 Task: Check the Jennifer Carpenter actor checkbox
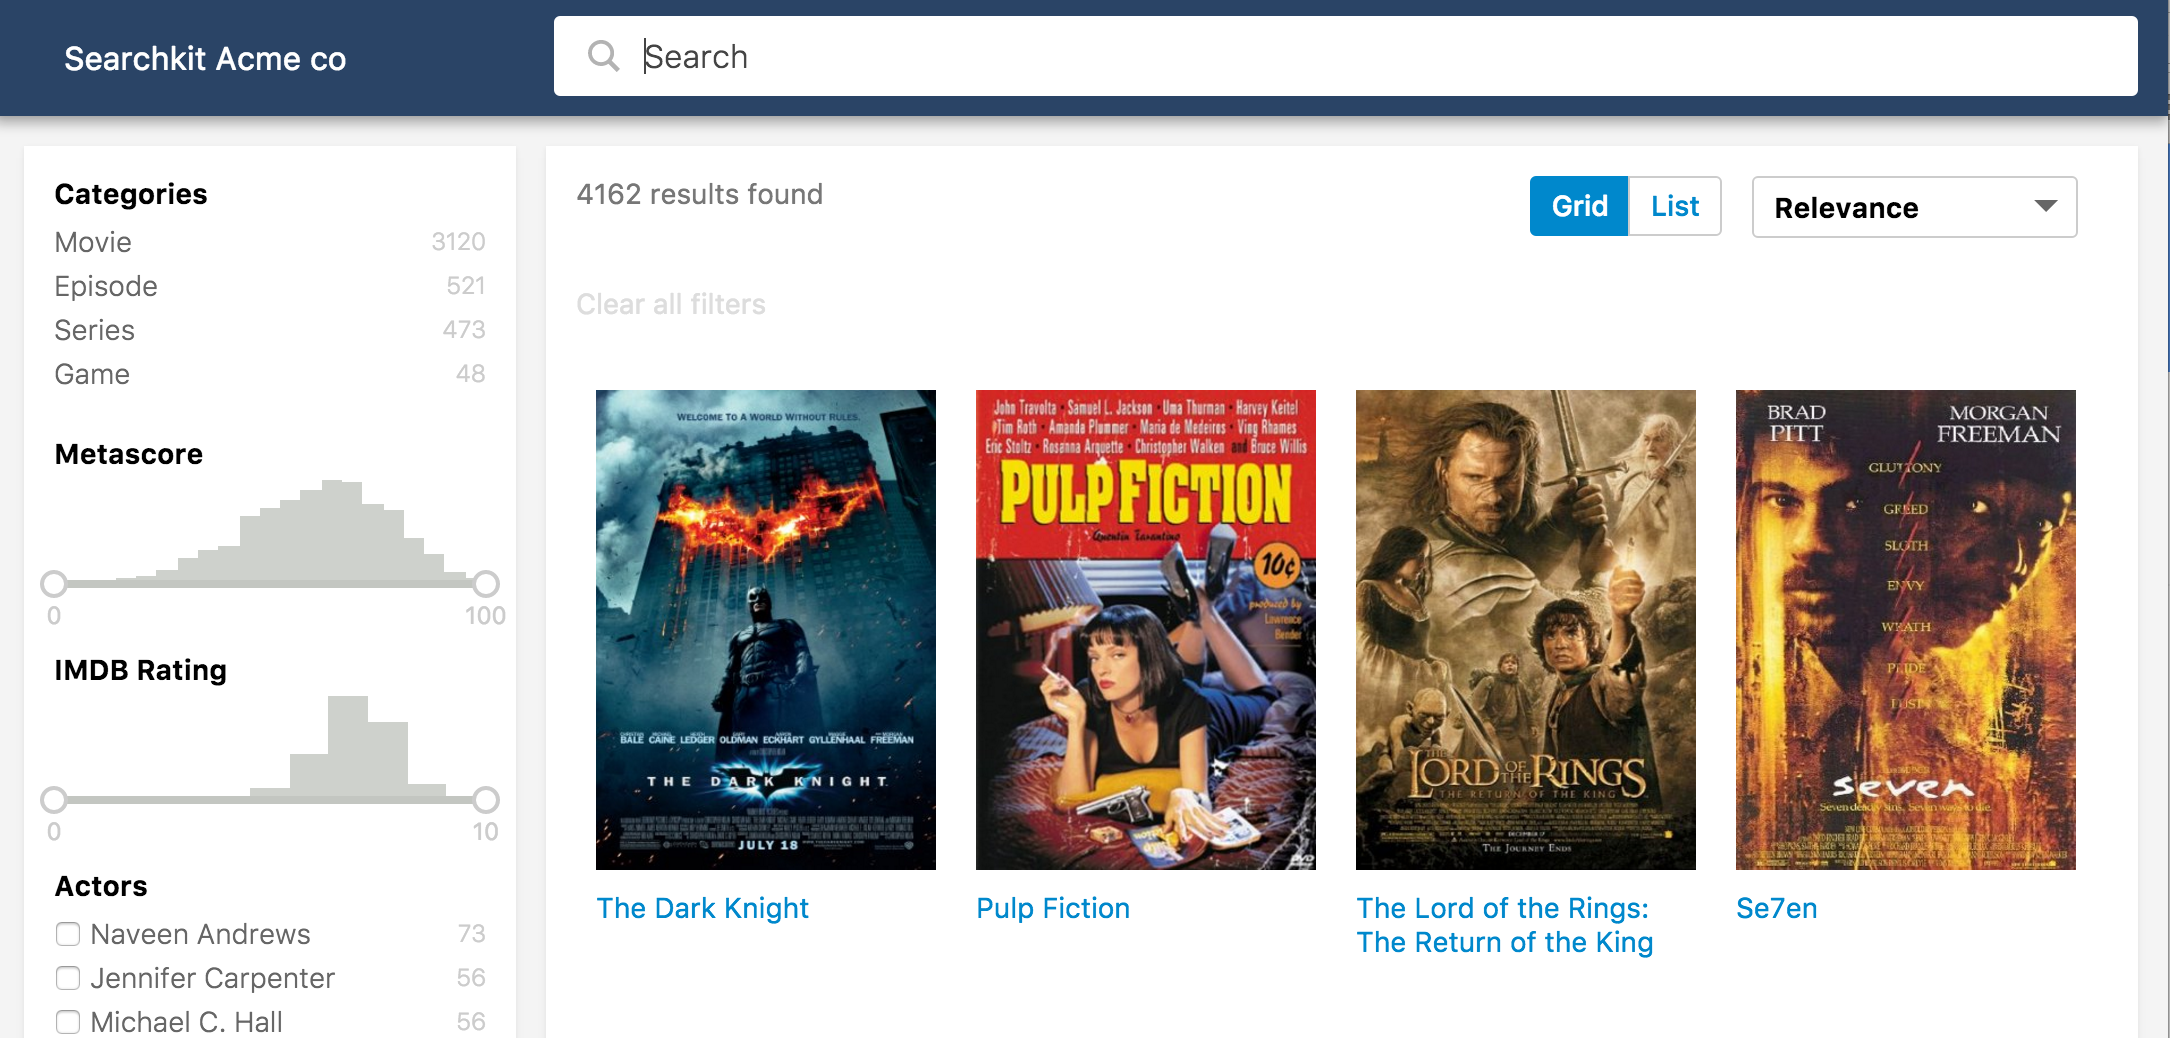click(68, 978)
